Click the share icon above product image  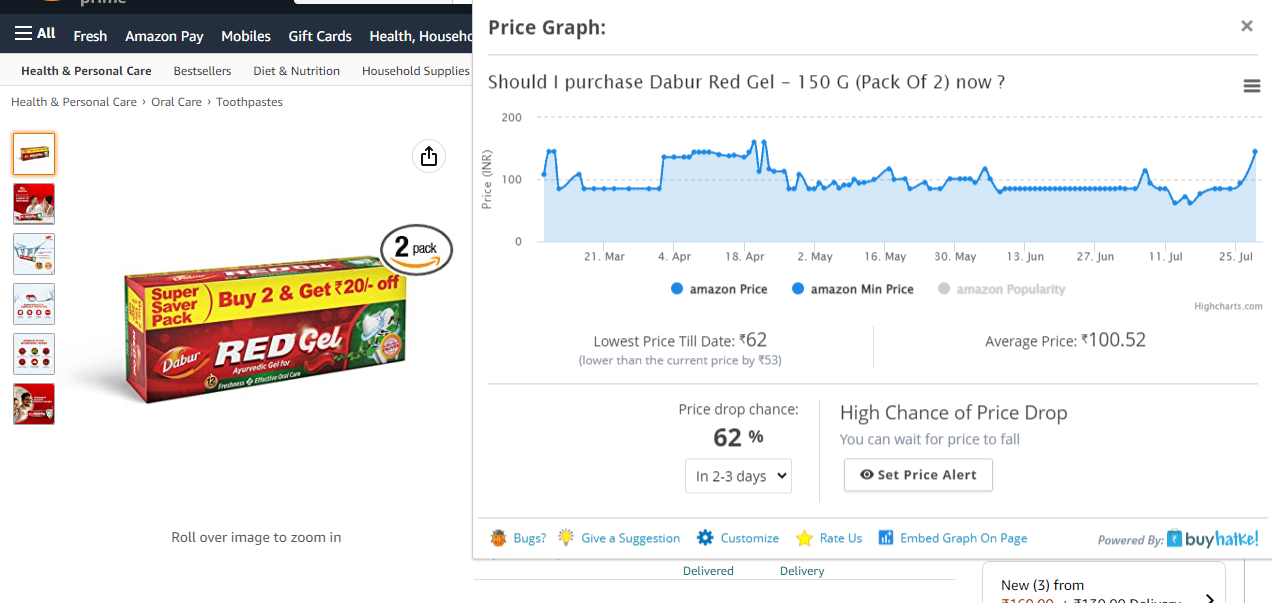[x=429, y=156]
